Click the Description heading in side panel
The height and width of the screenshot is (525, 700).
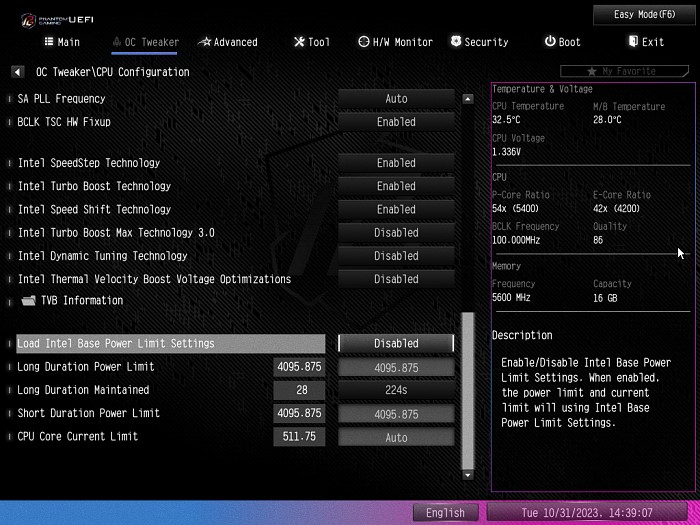tap(522, 335)
